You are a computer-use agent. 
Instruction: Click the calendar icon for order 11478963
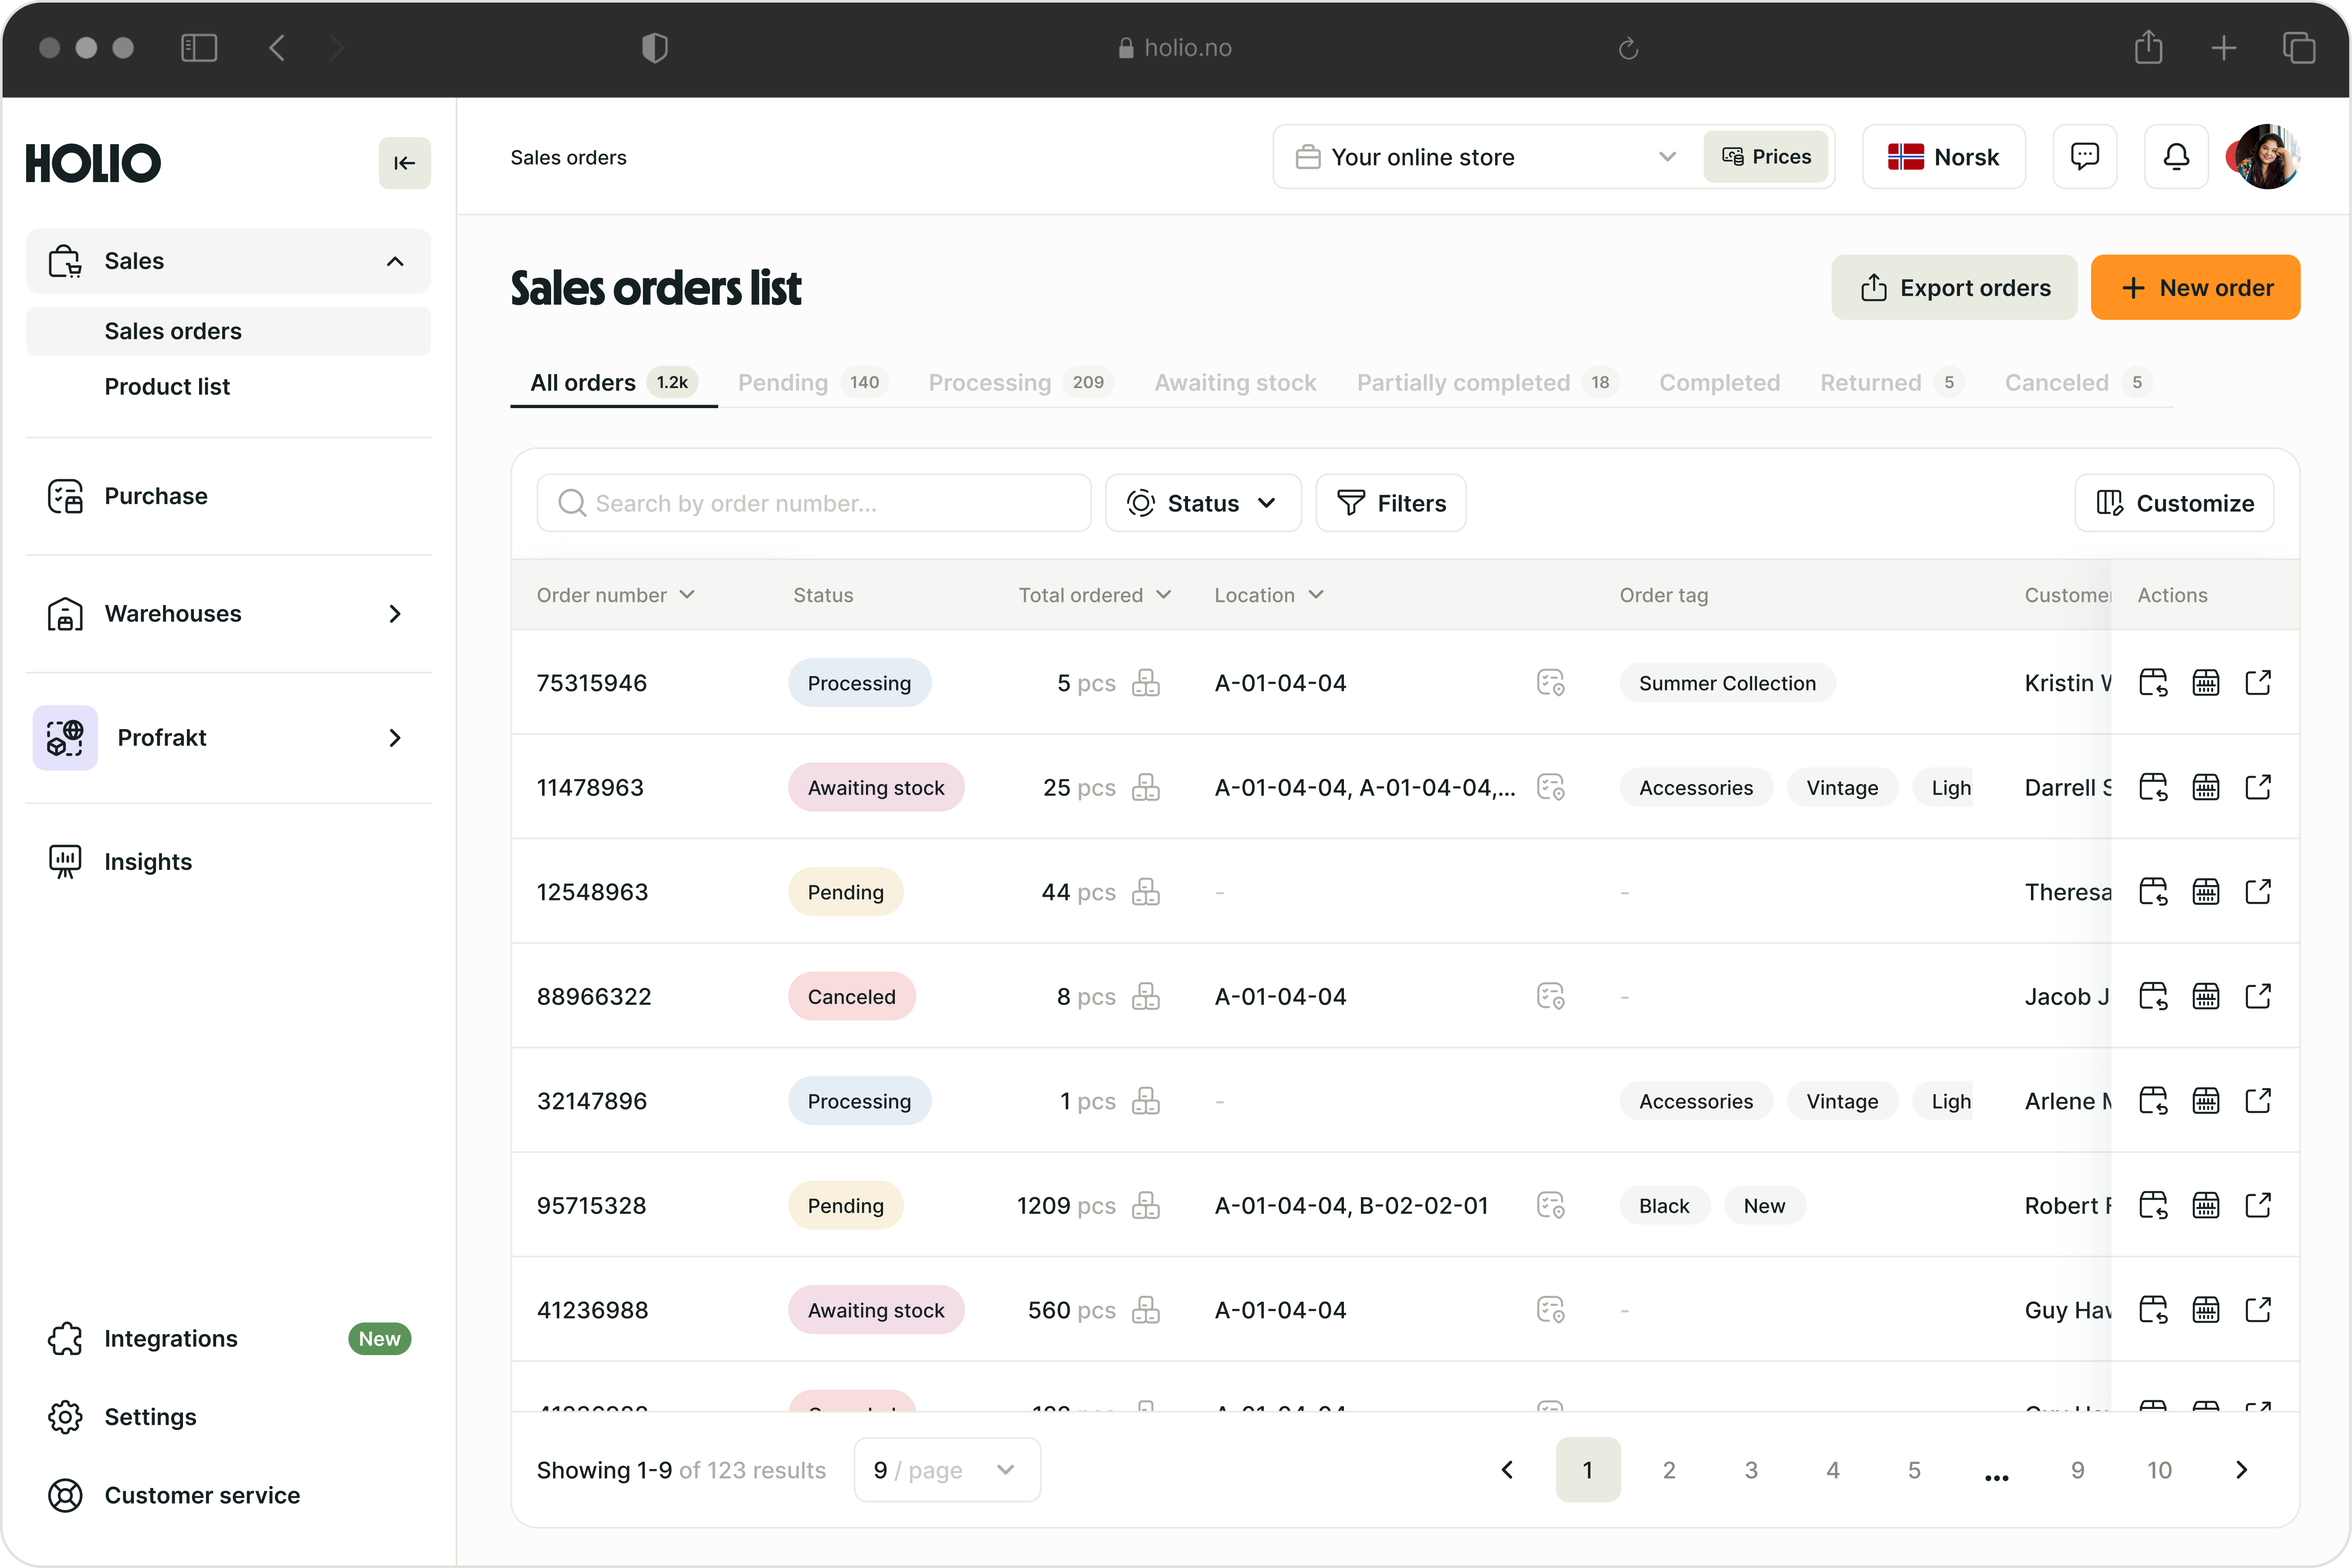point(2205,788)
